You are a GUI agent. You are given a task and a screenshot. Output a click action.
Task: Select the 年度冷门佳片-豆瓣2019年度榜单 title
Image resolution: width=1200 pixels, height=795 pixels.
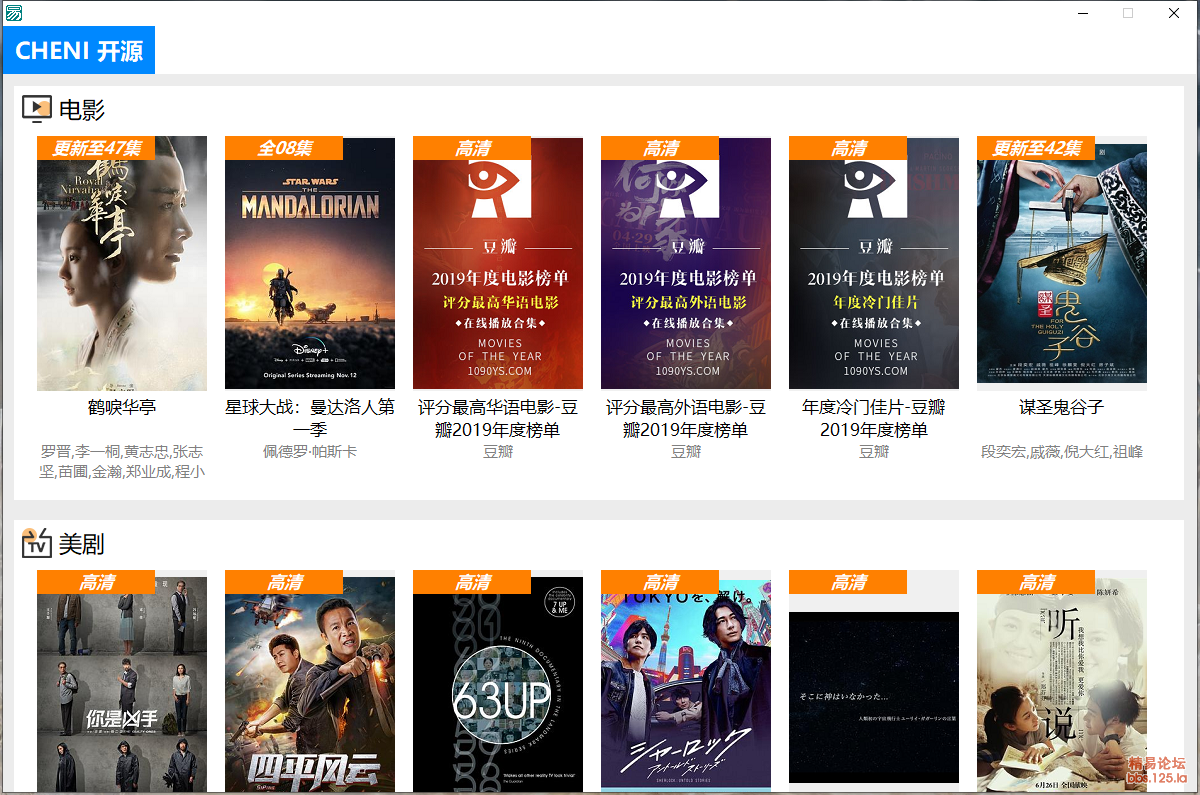click(x=874, y=418)
